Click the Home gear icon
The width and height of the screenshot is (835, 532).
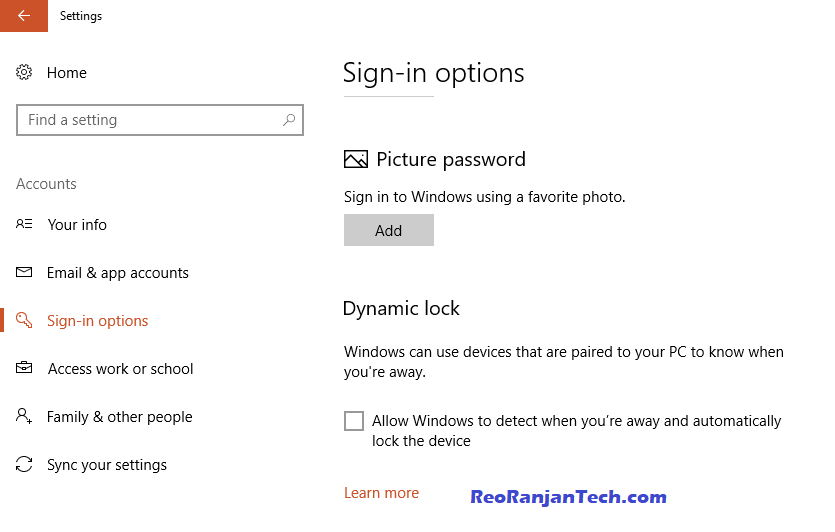[x=24, y=72]
